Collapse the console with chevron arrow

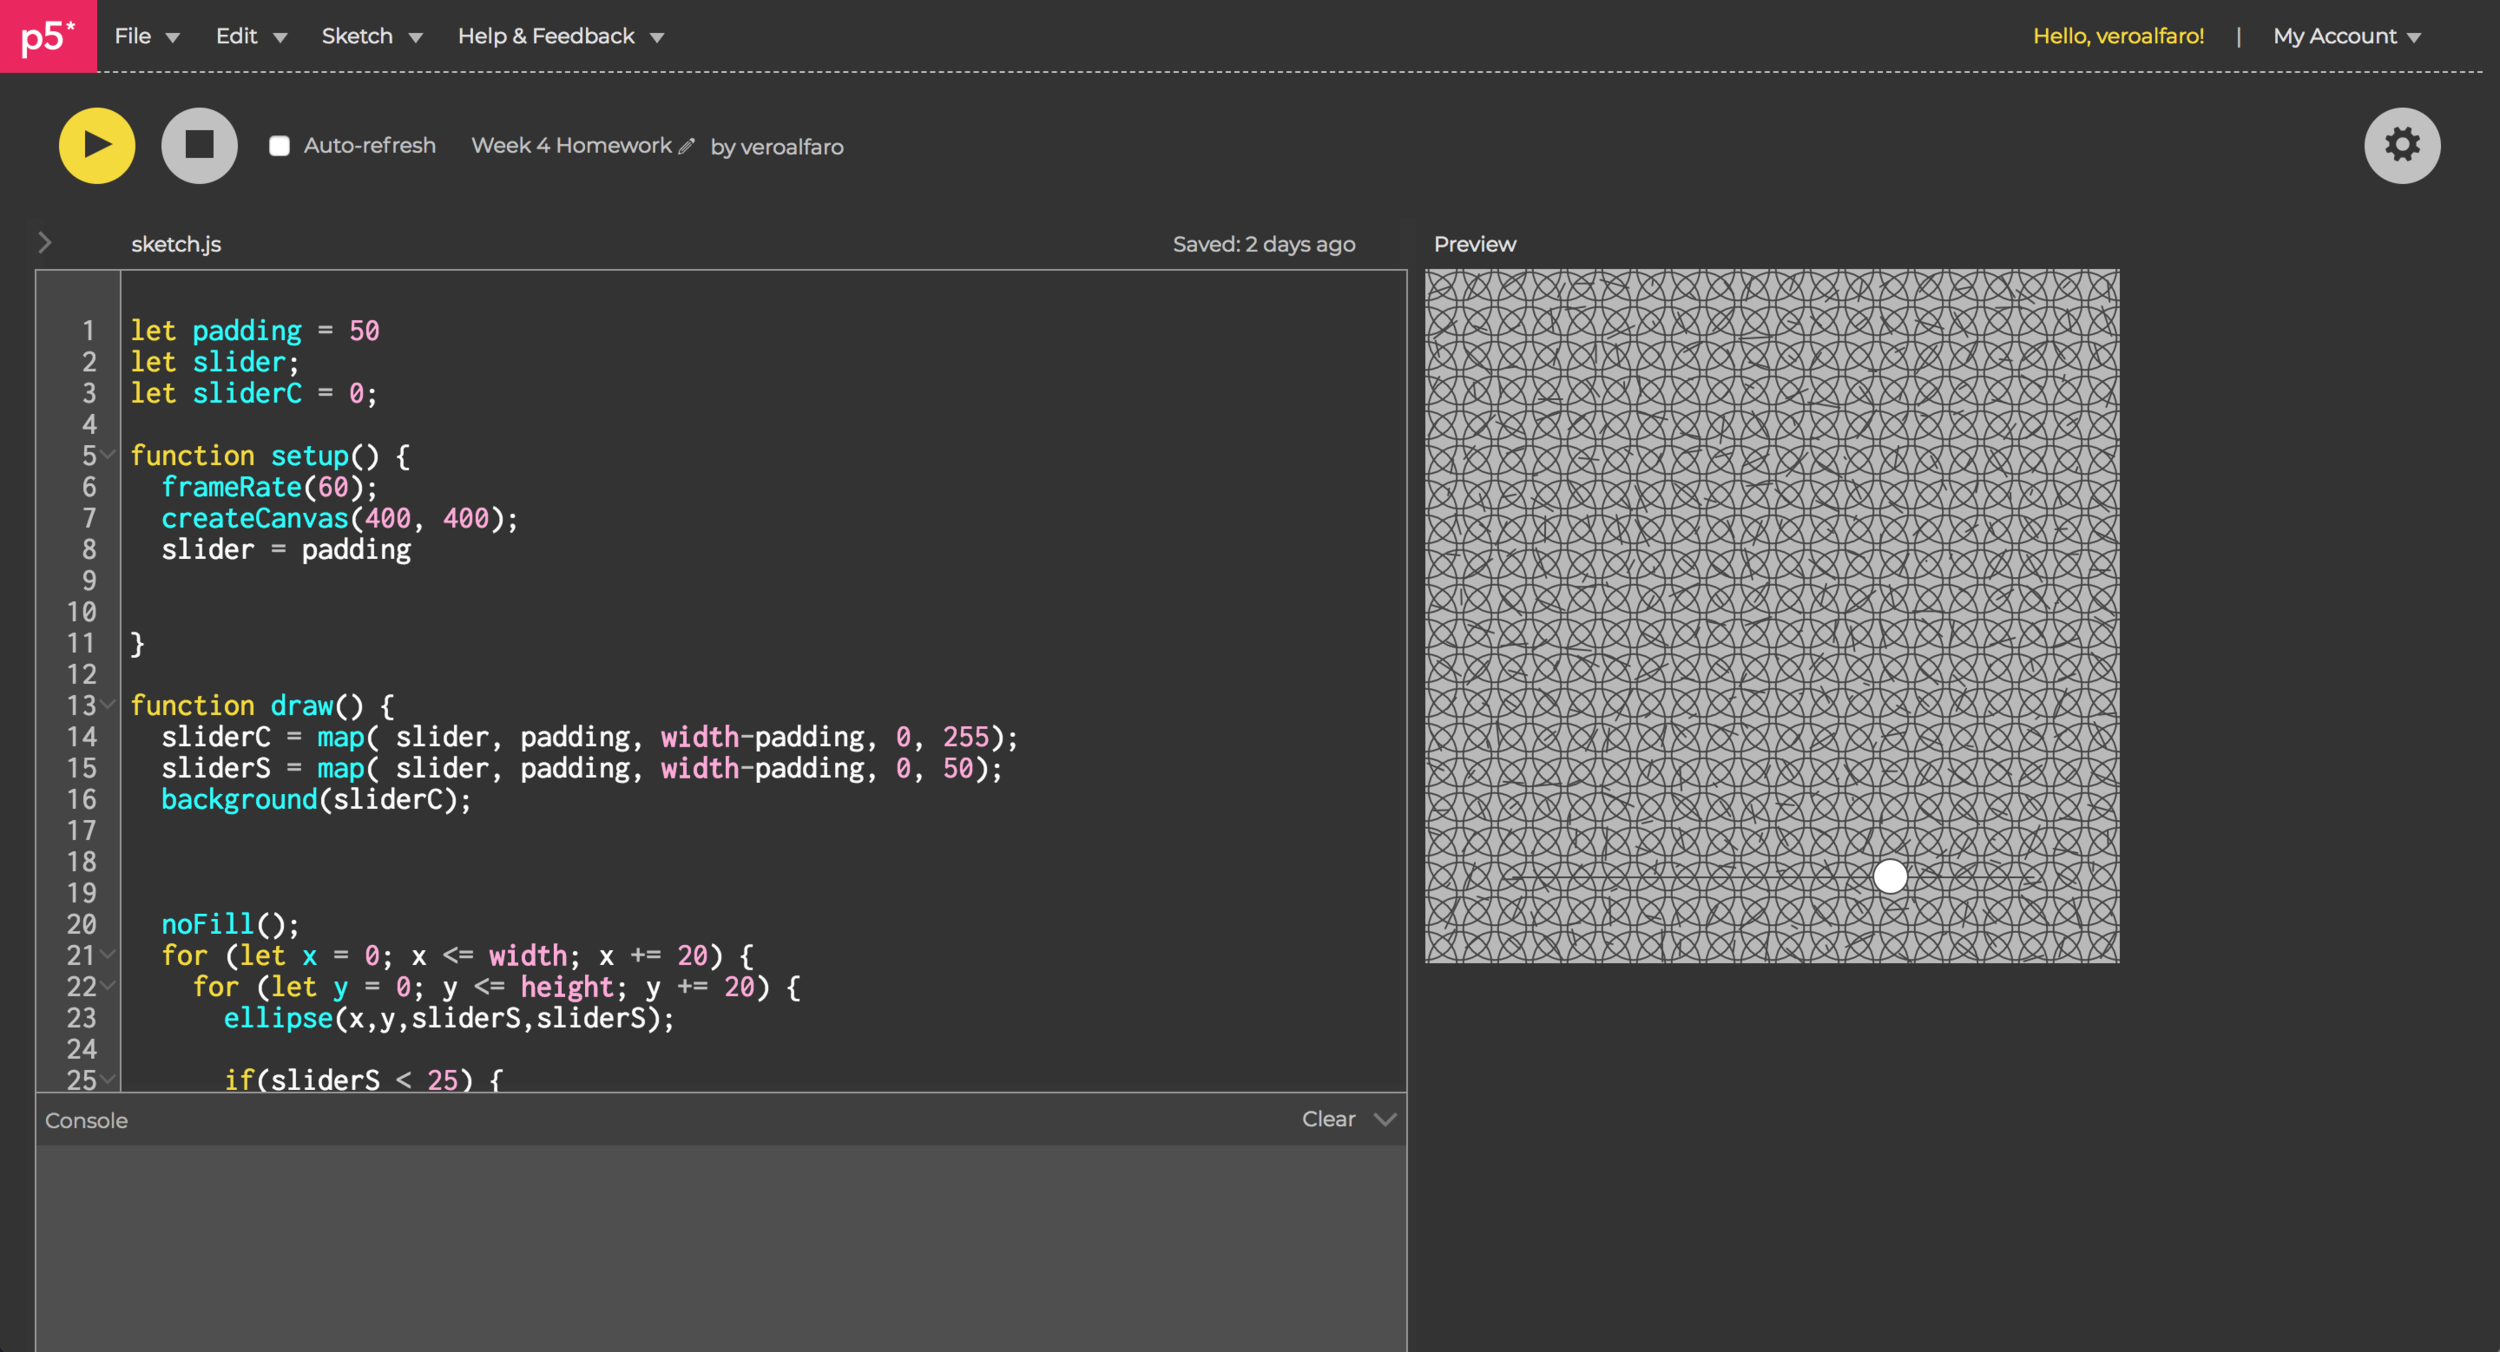[x=1385, y=1119]
